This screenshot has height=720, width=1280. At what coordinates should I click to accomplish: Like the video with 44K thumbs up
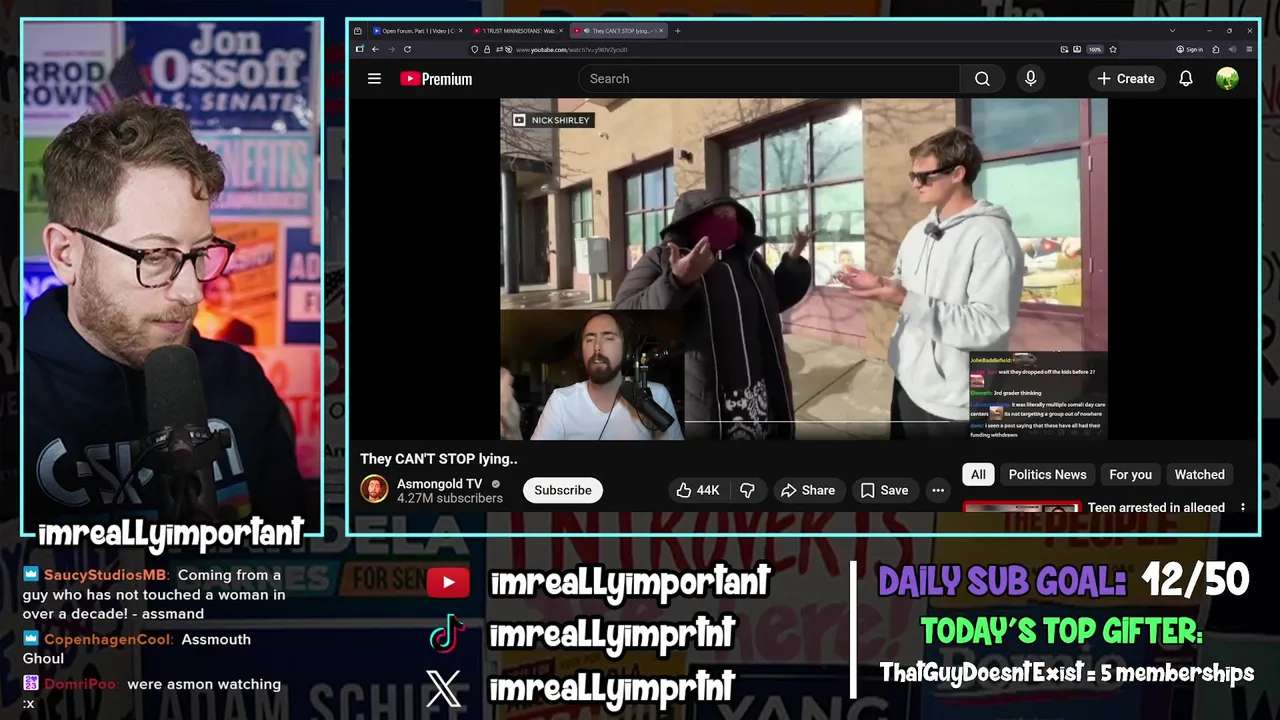point(698,490)
